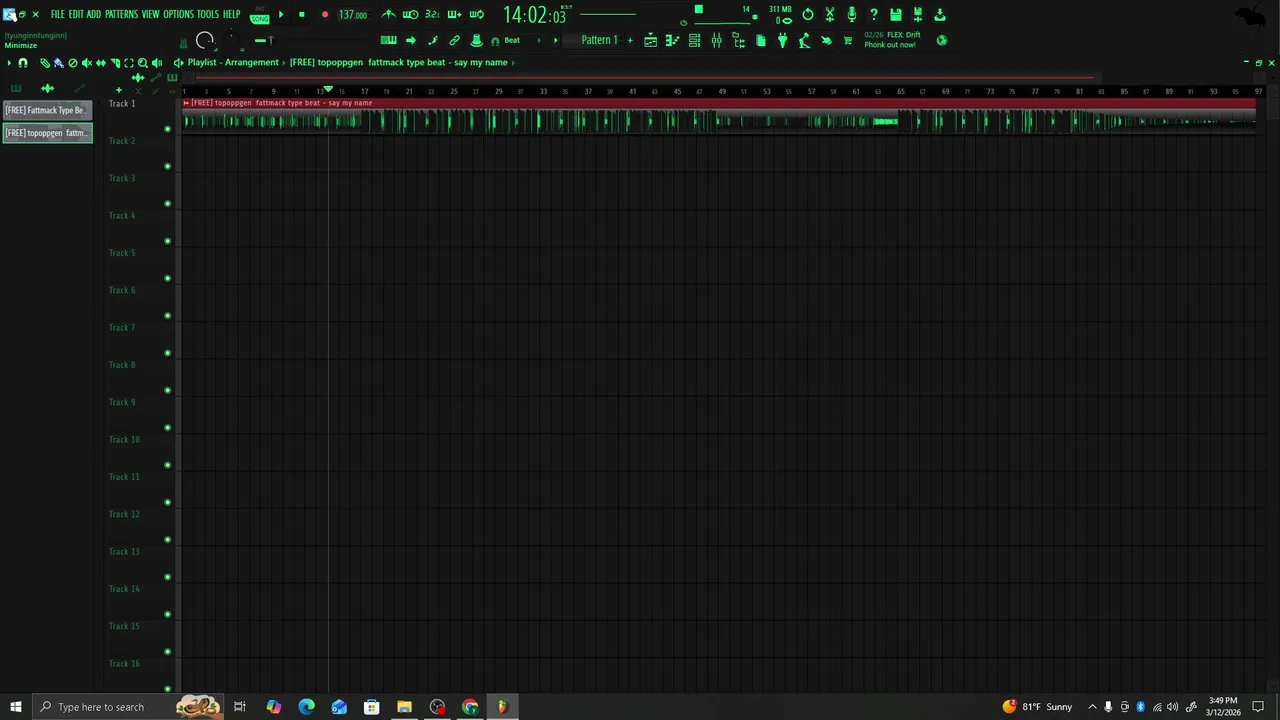Open the EDIT menu
Image resolution: width=1280 pixels, height=720 pixels.
(x=76, y=14)
